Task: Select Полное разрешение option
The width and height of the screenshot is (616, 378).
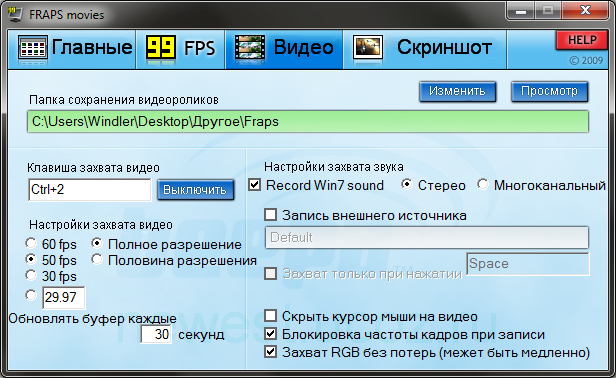Action: (97, 243)
